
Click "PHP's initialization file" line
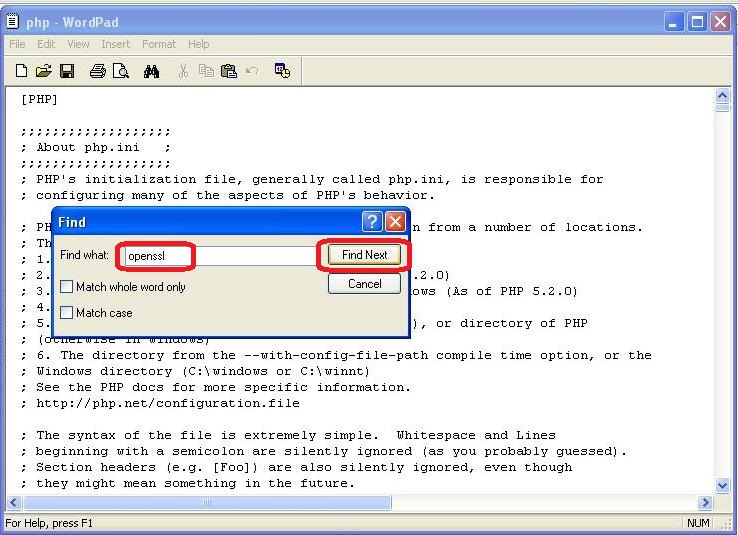click(x=312, y=179)
